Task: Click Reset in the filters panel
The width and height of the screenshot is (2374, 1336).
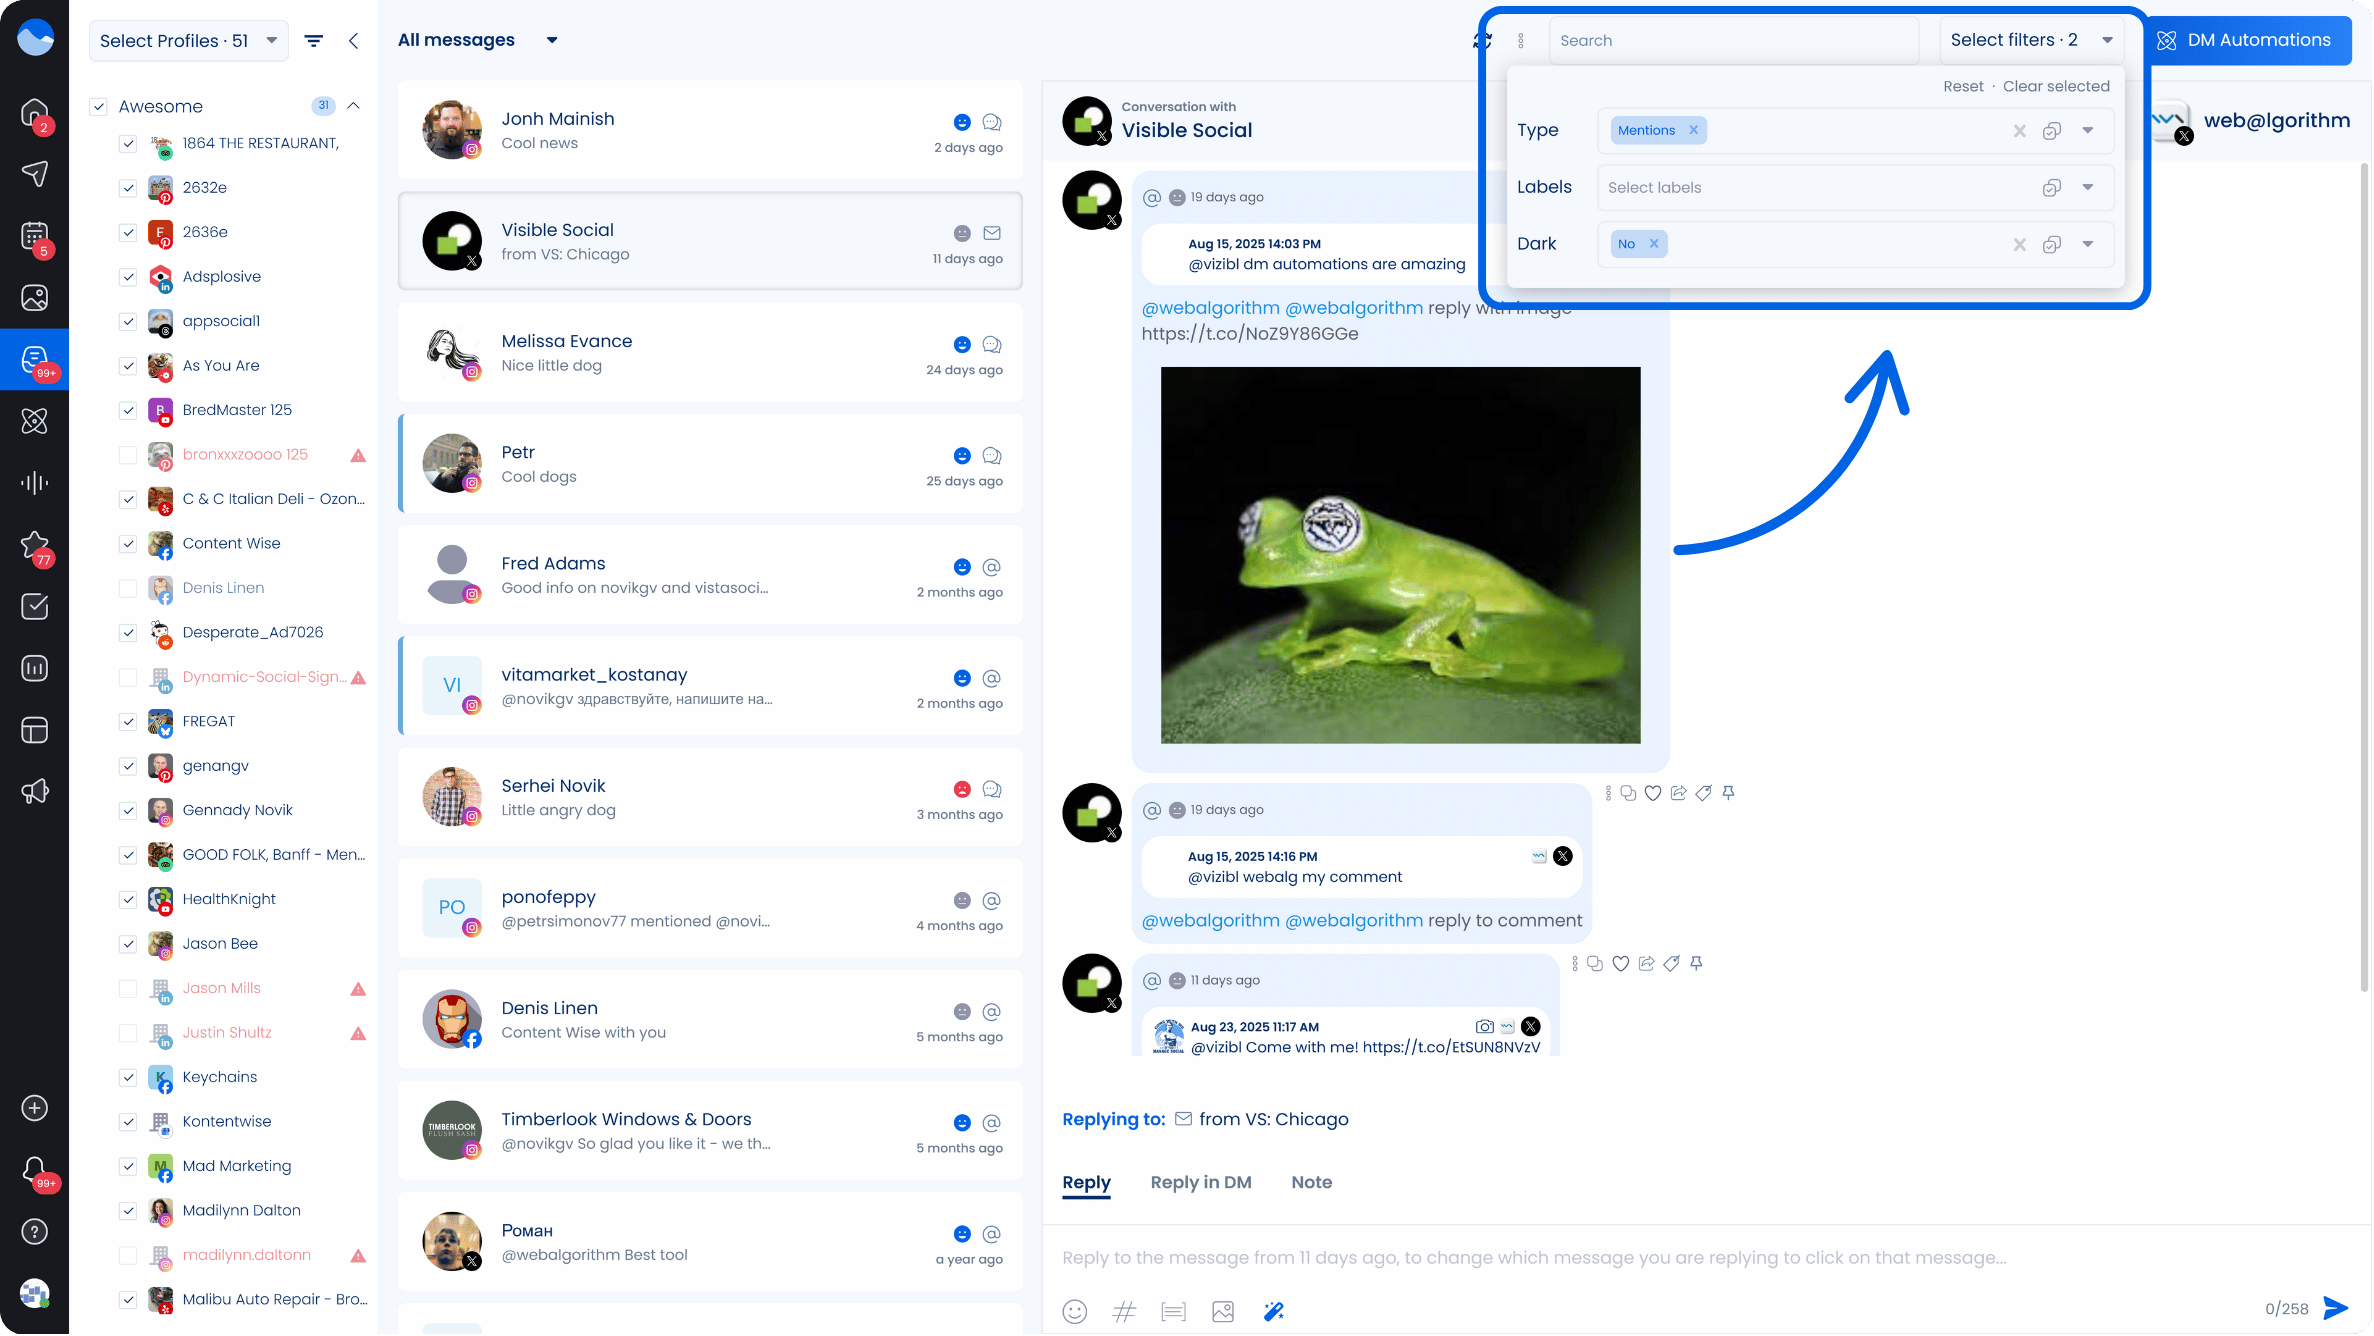Action: pyautogui.click(x=1965, y=87)
